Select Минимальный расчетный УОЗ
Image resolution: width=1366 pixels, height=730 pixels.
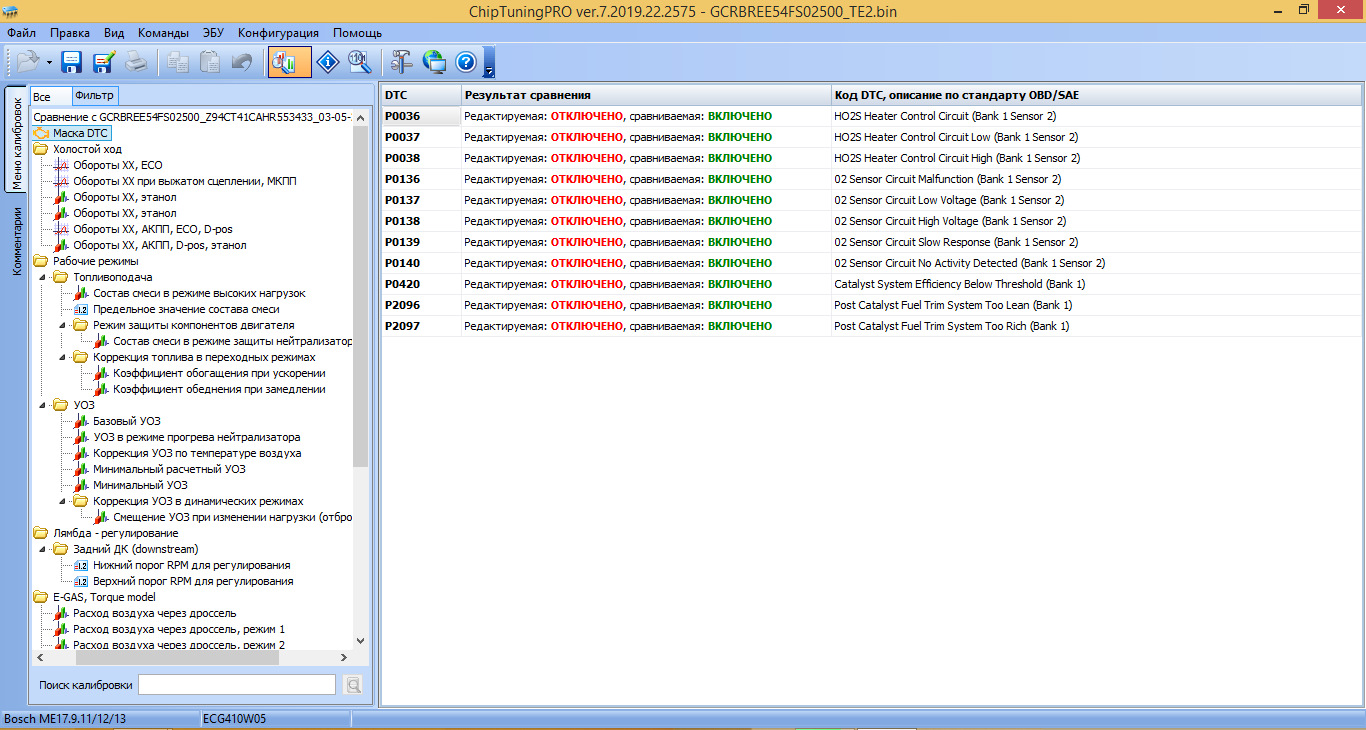click(169, 469)
